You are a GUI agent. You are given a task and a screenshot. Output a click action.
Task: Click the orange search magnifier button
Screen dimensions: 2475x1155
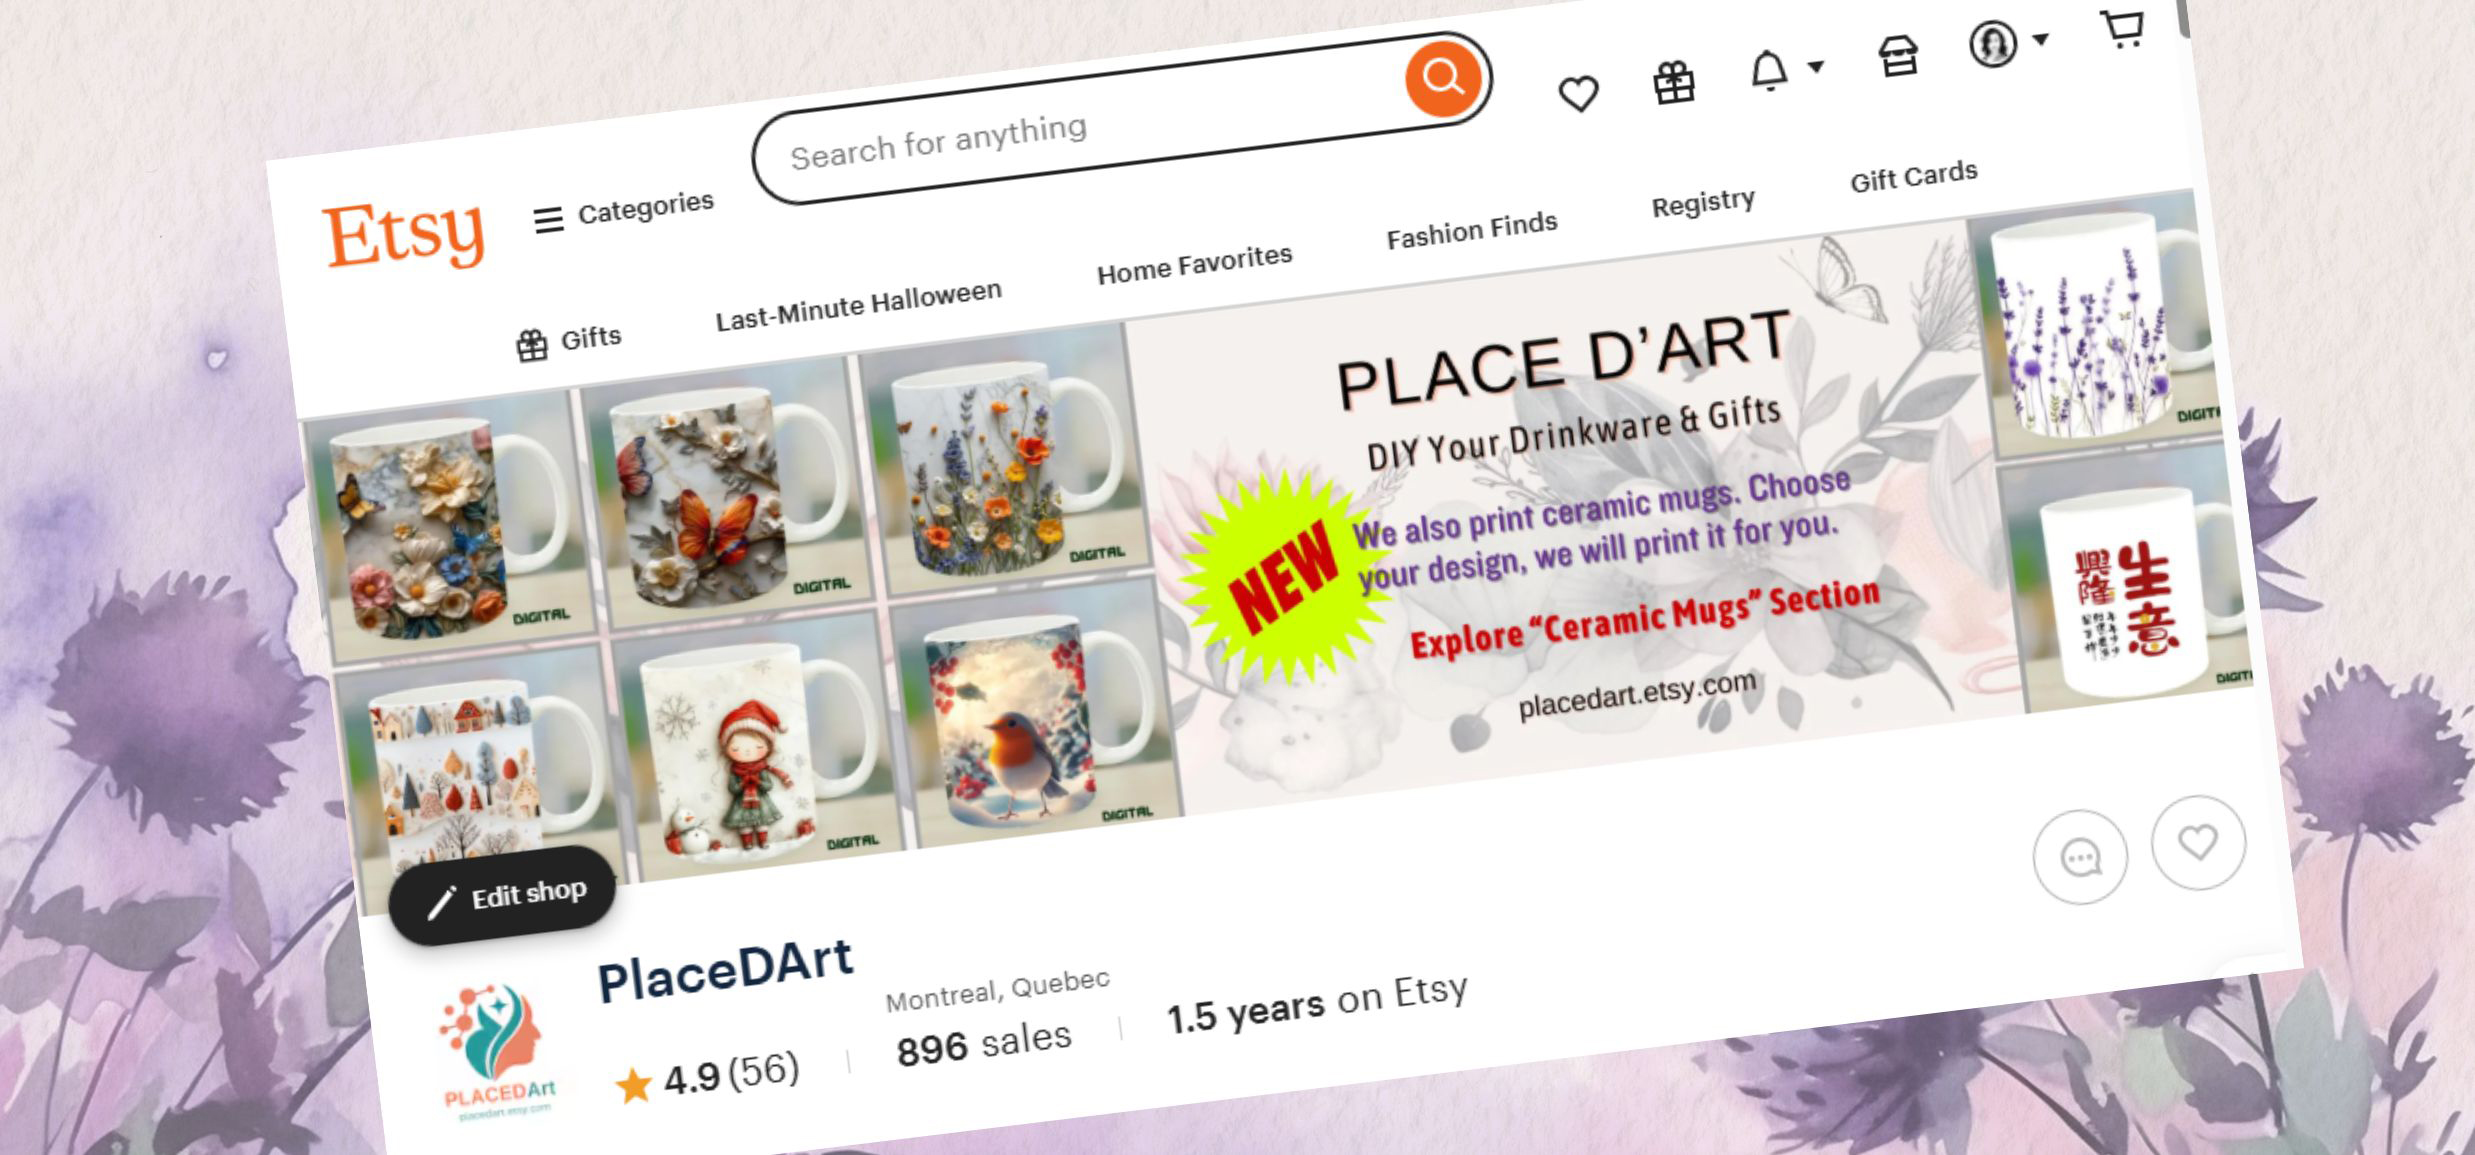pyautogui.click(x=1442, y=77)
